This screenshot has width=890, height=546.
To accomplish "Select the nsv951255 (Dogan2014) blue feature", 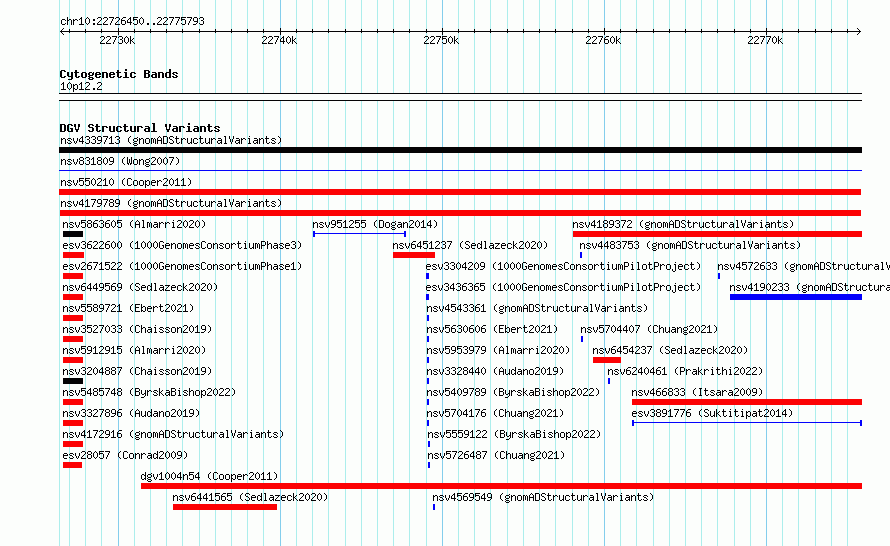I will coord(359,234).
